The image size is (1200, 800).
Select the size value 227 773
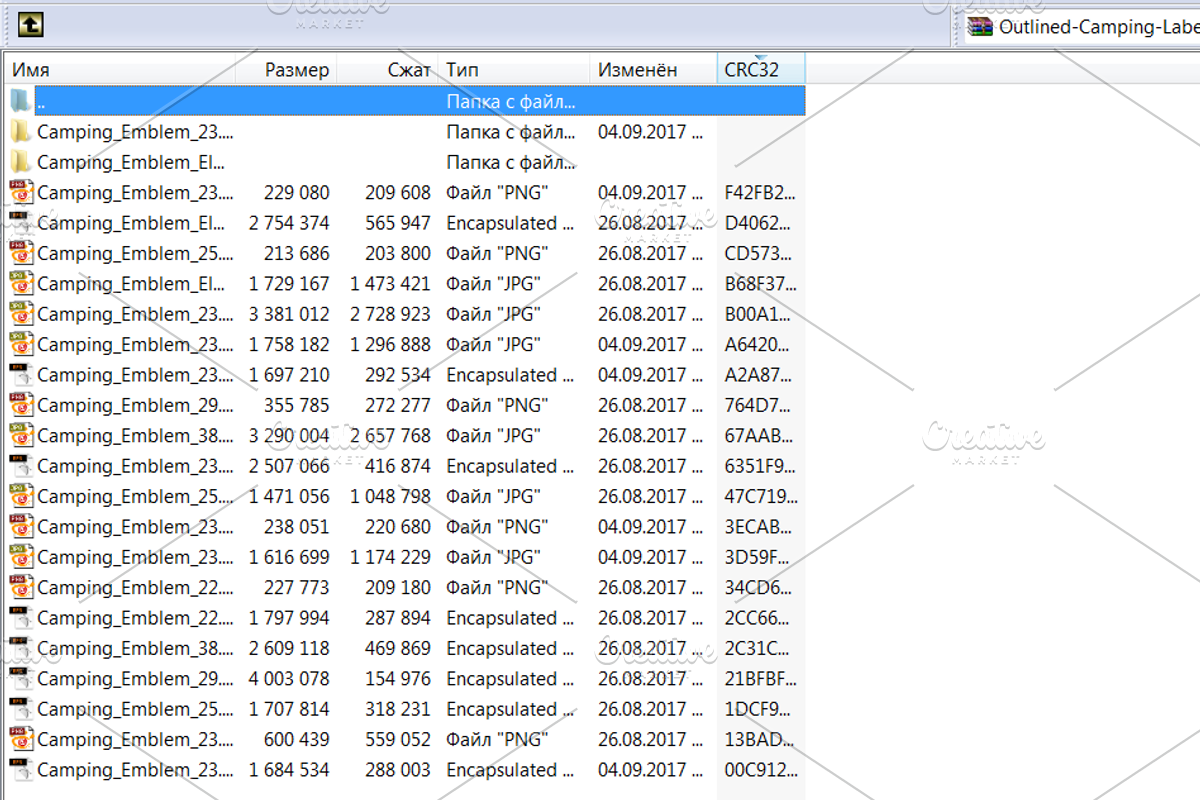[x=296, y=587]
